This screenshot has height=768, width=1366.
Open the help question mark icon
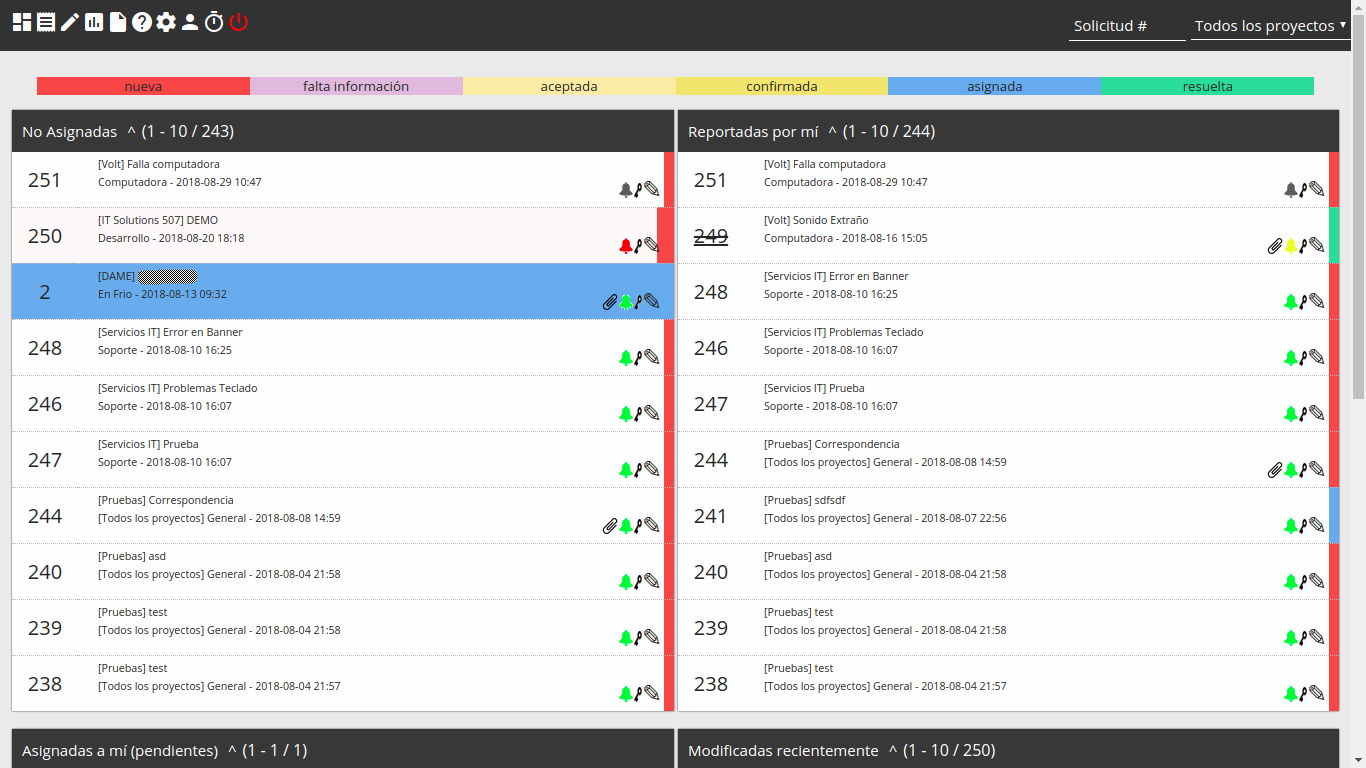(x=141, y=22)
